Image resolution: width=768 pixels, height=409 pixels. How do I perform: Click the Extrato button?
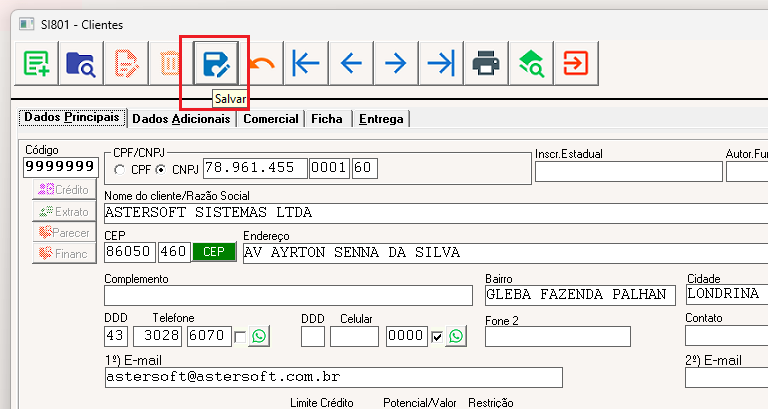pyautogui.click(x=64, y=212)
